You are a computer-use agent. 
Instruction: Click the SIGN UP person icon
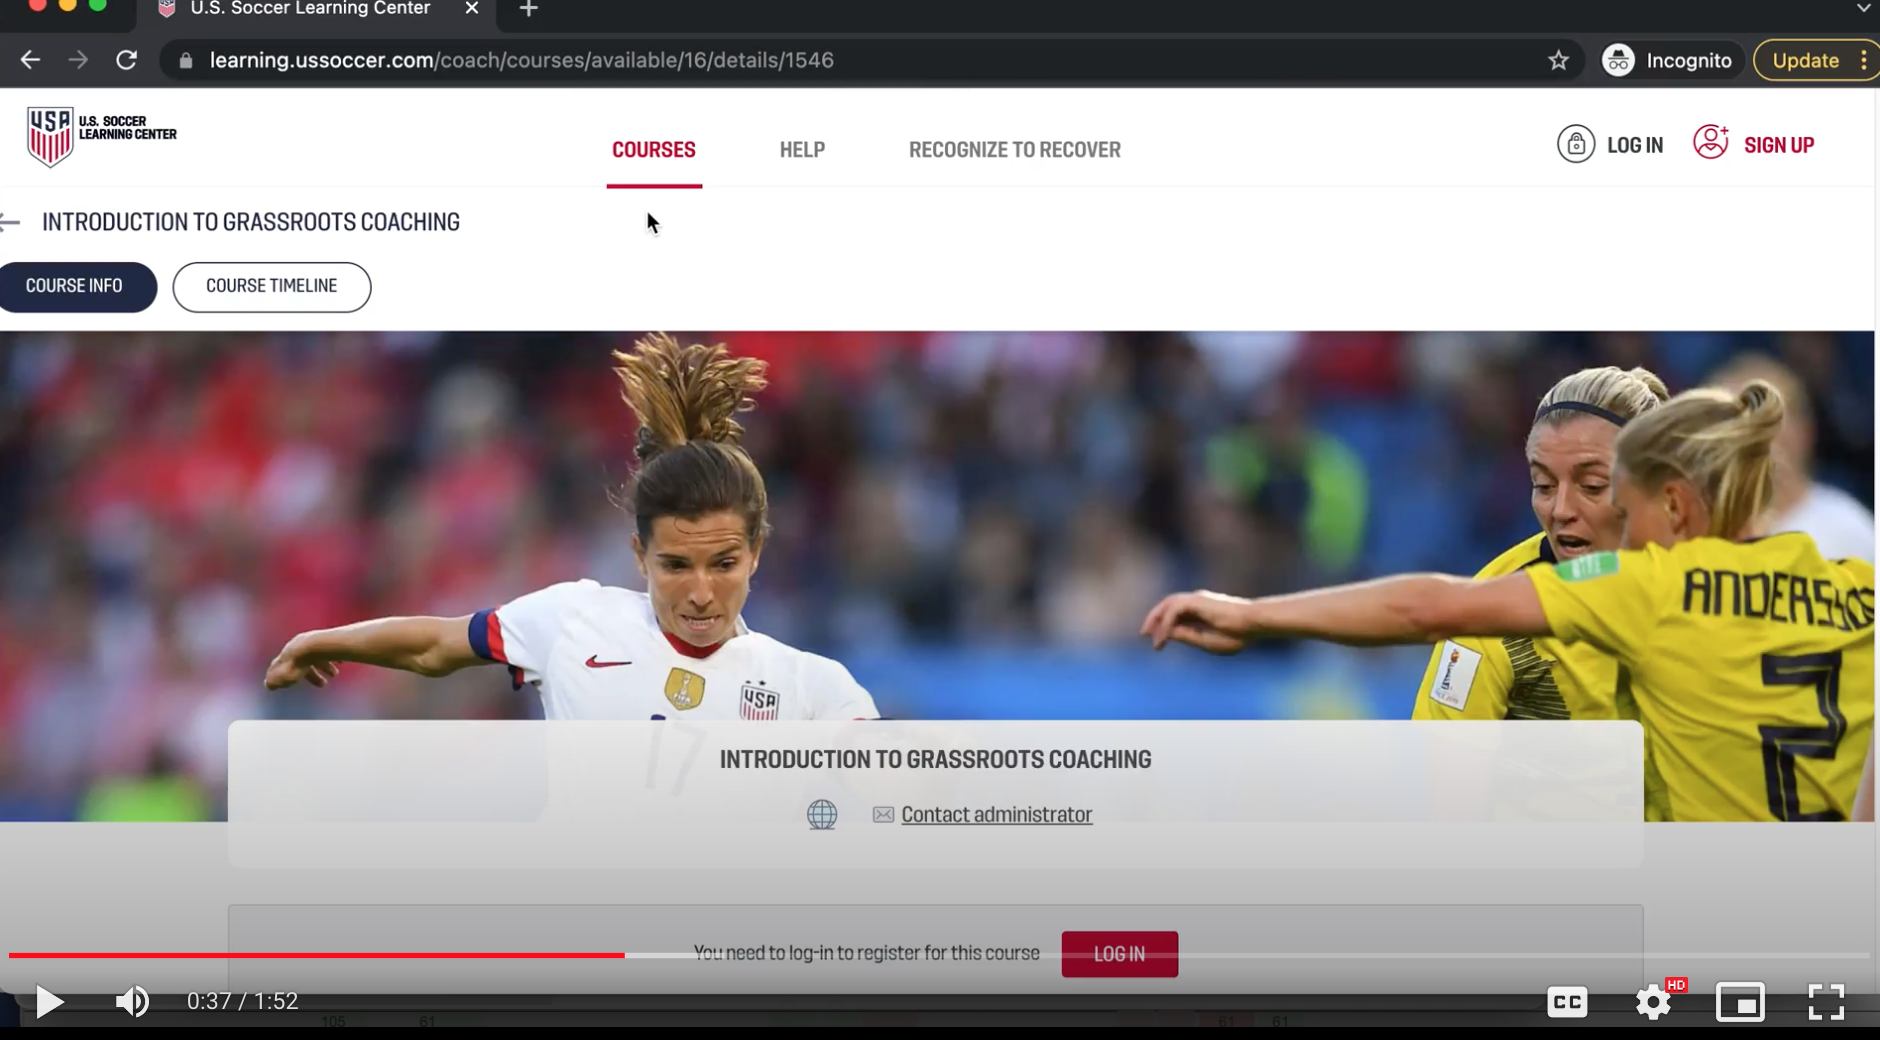(1711, 142)
